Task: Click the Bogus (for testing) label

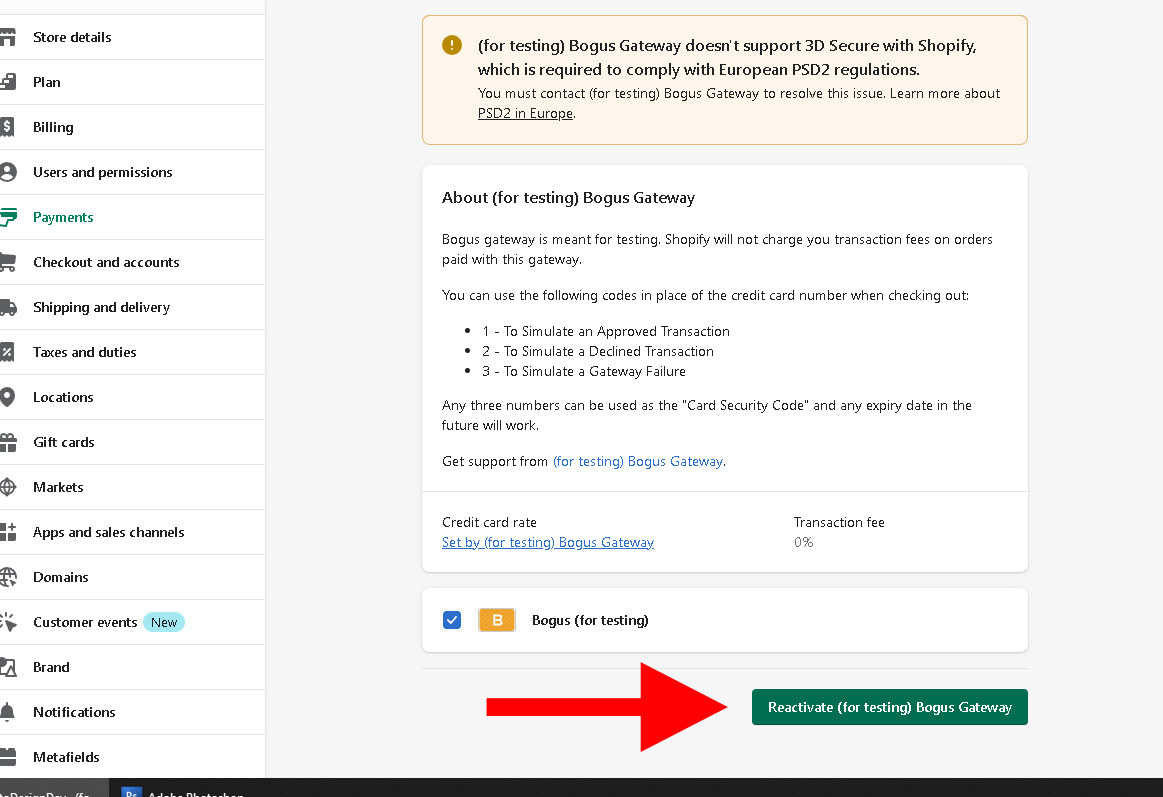Action: pos(590,620)
